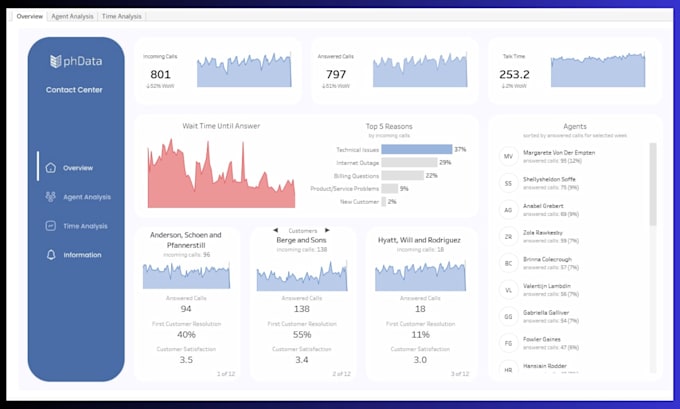Select Time Analysis label in sidebar menu
This screenshot has width=680, height=409.
(x=85, y=226)
